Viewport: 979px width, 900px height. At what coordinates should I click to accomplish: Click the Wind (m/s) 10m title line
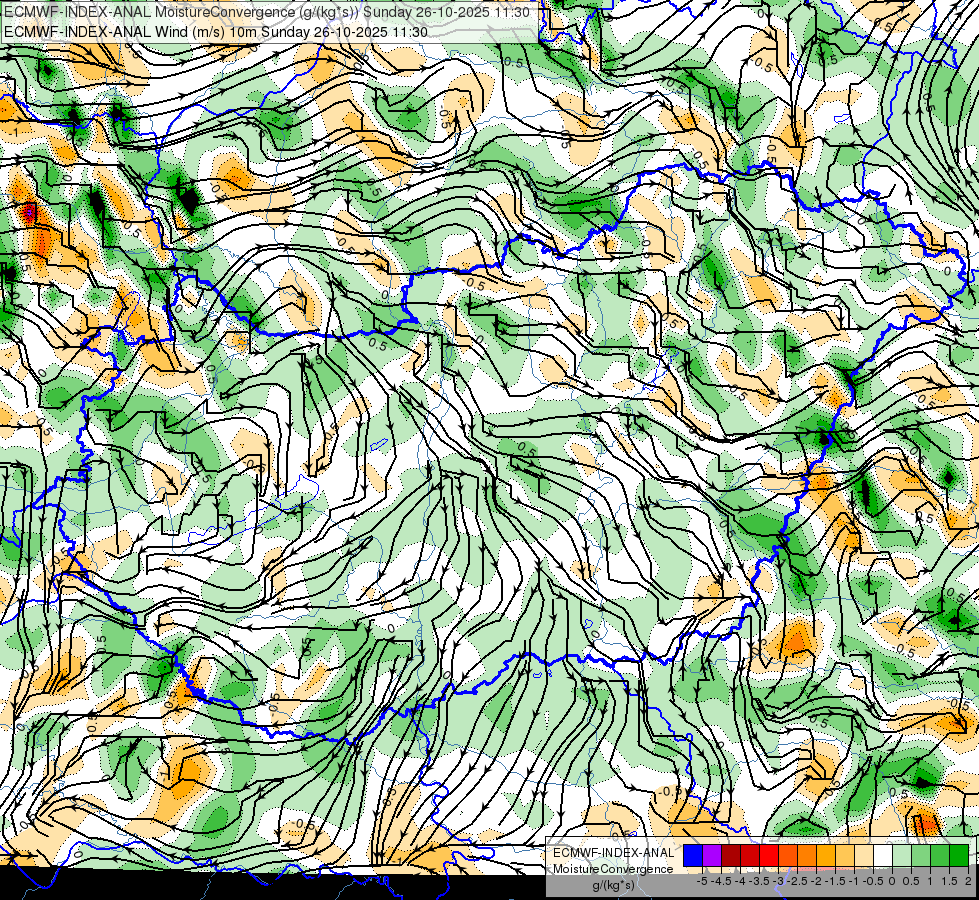pos(216,31)
